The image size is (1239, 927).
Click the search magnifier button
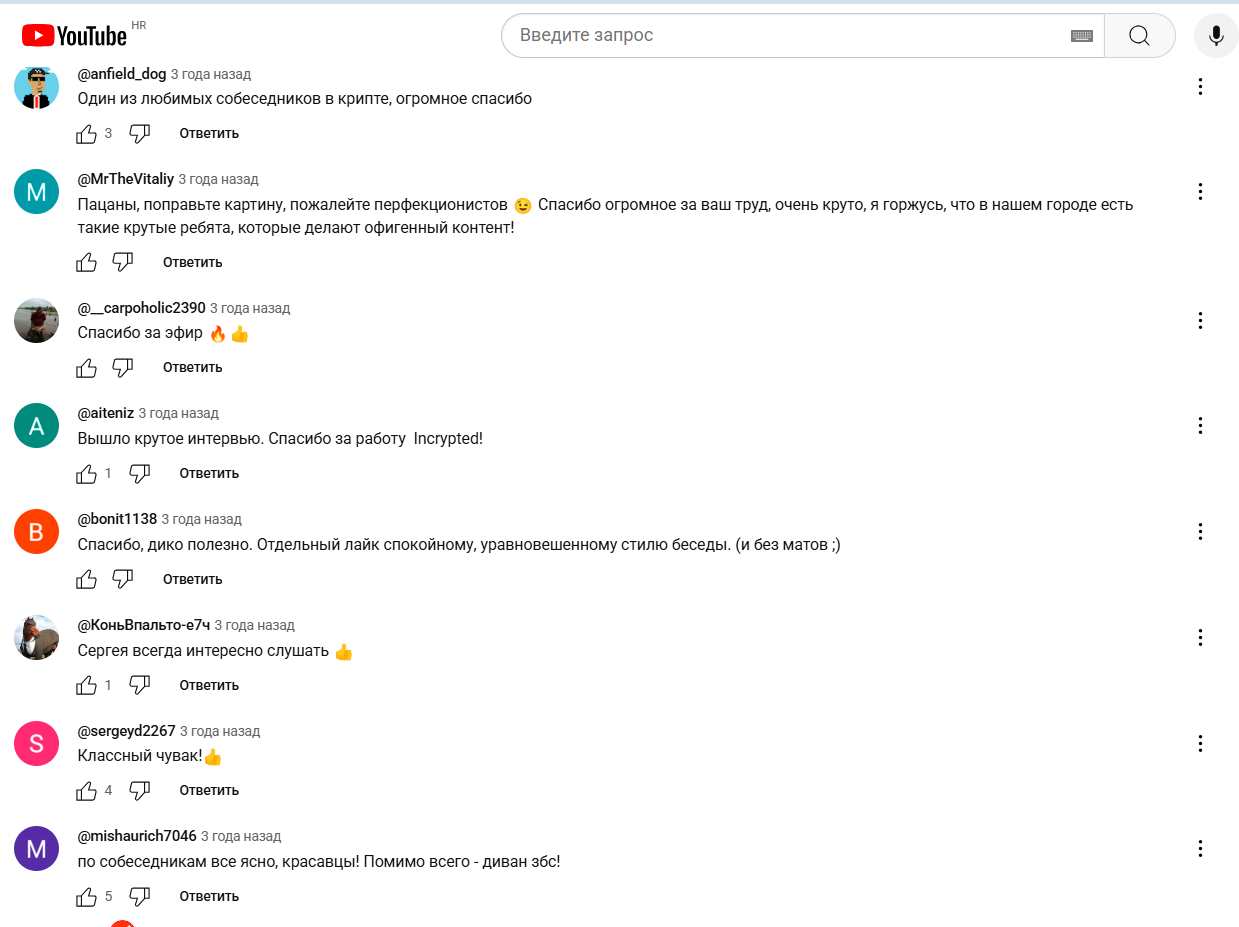(x=1139, y=36)
